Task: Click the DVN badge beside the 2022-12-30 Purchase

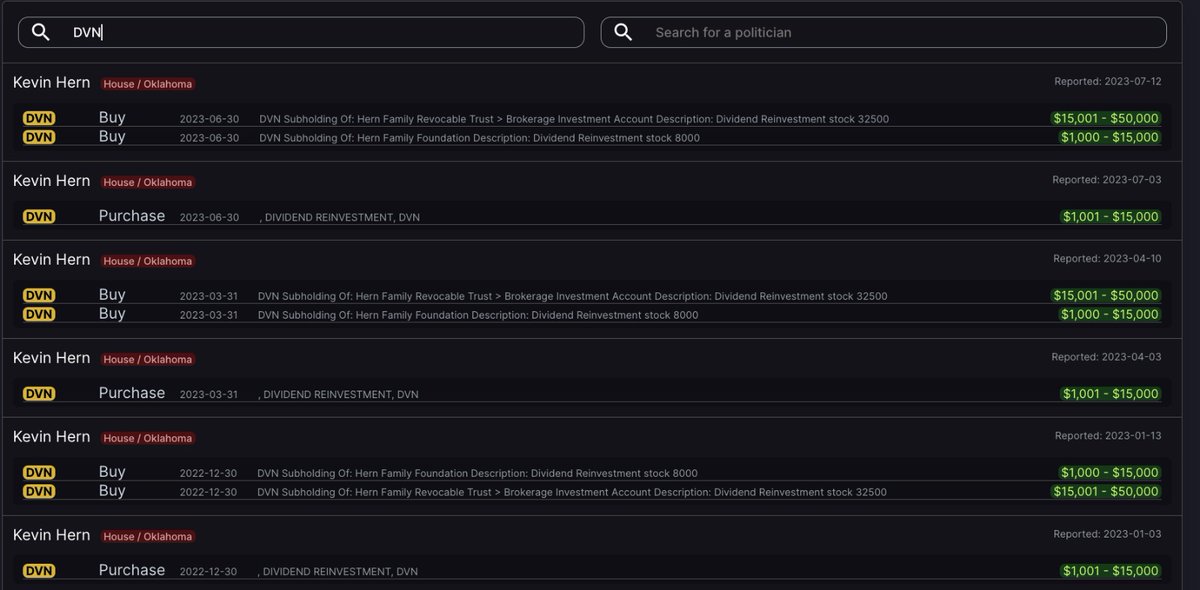Action: 38,570
